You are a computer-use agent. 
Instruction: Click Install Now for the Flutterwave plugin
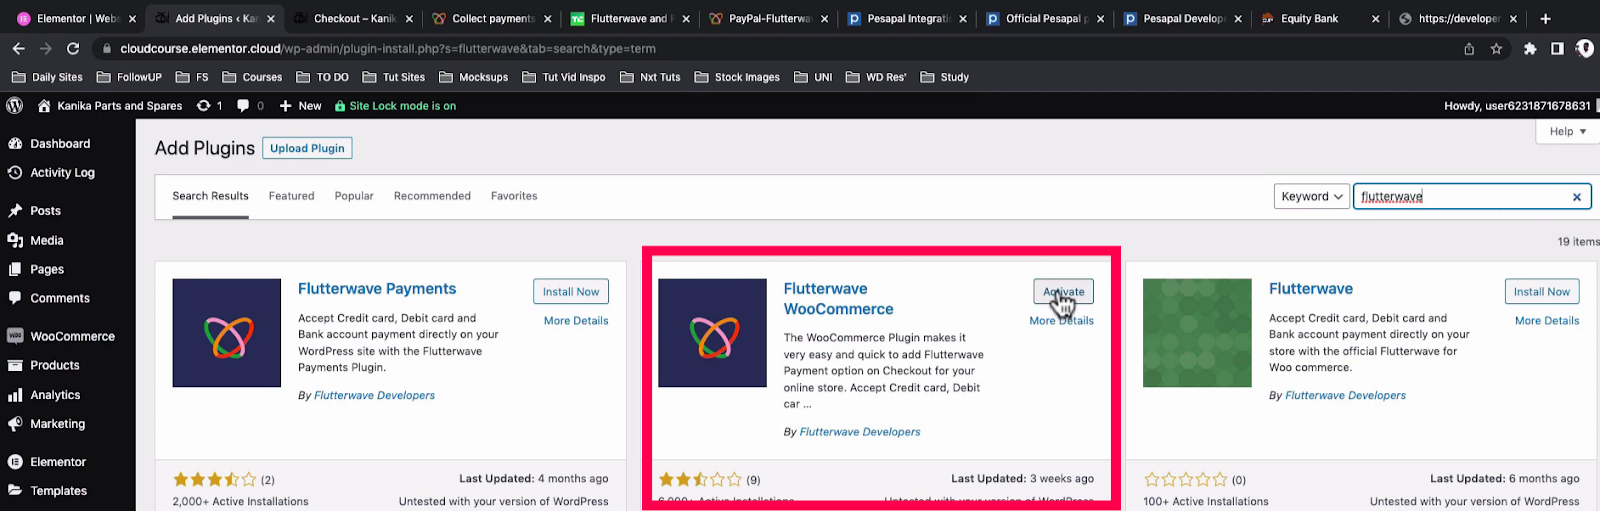coord(1542,291)
